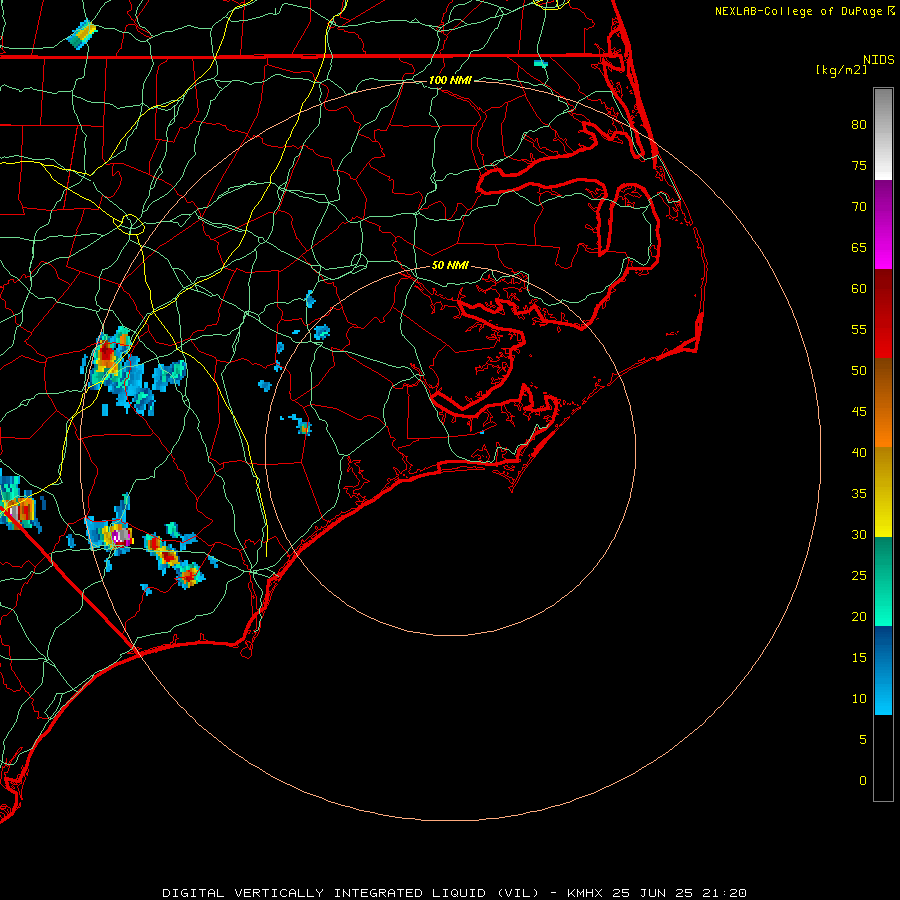Click the 50 NMI range ring label
Image resolution: width=900 pixels, height=900 pixels.
[x=450, y=265]
